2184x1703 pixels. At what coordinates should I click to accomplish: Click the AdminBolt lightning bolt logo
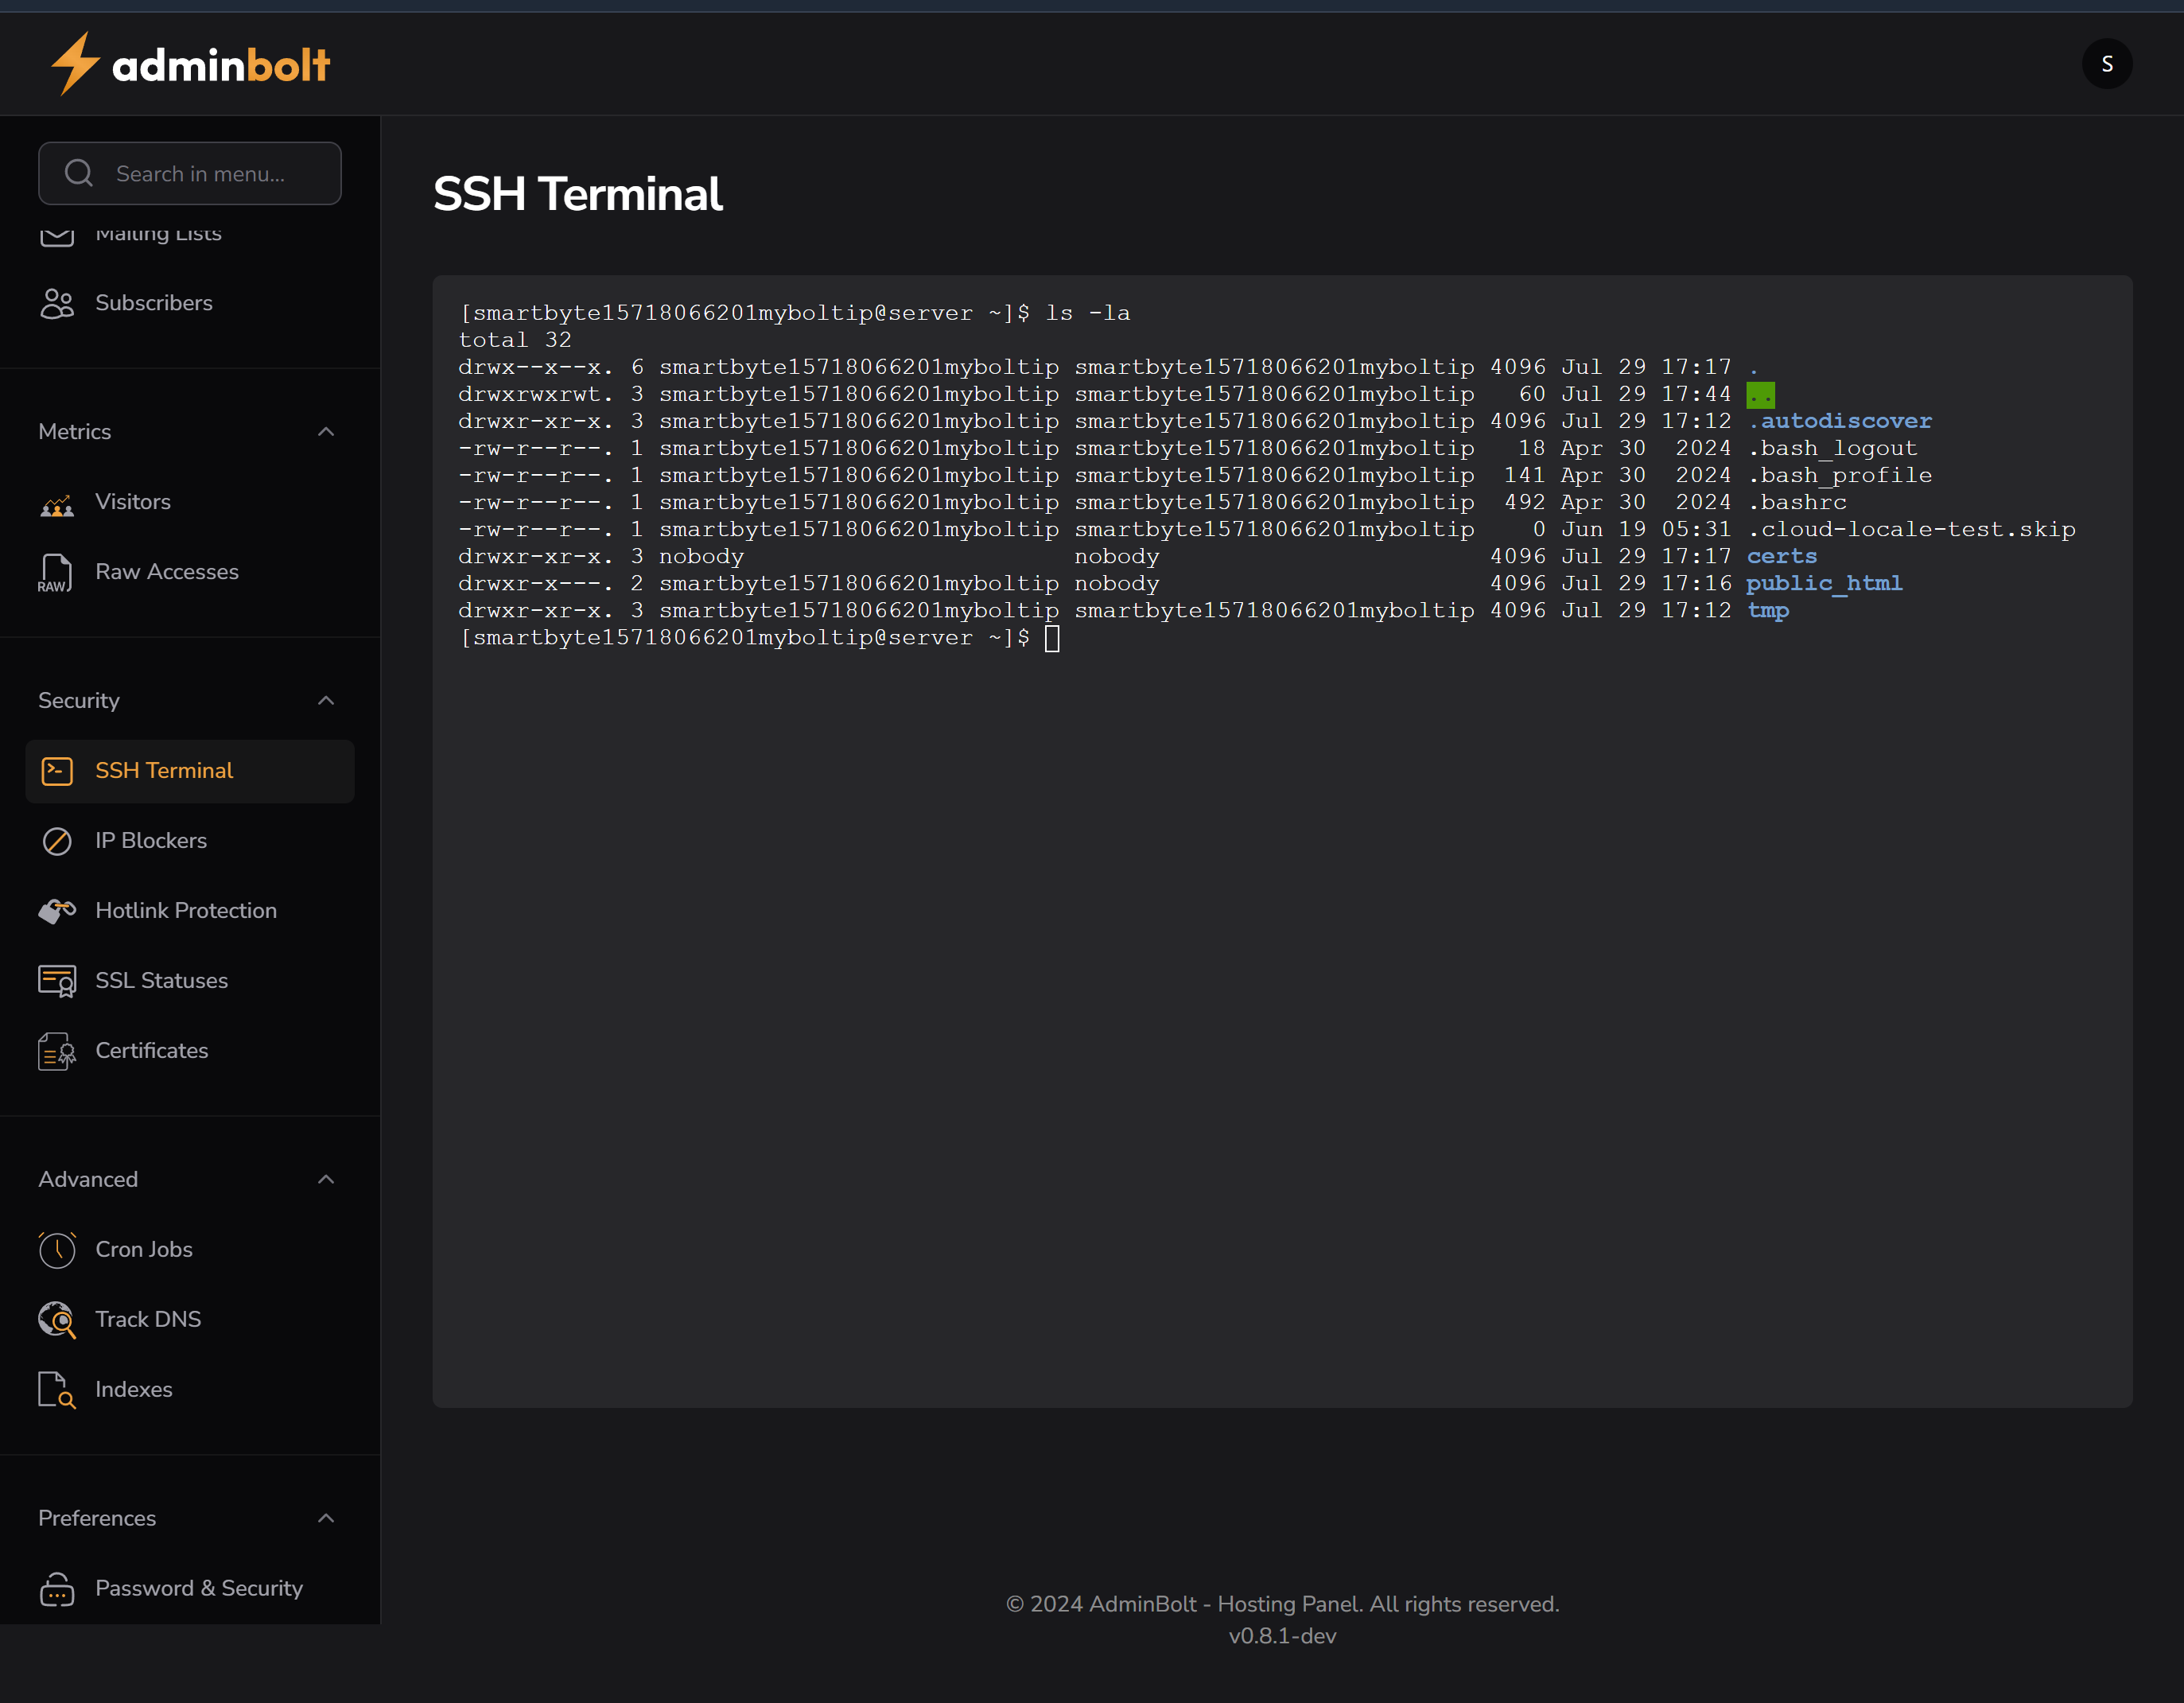coord(74,62)
